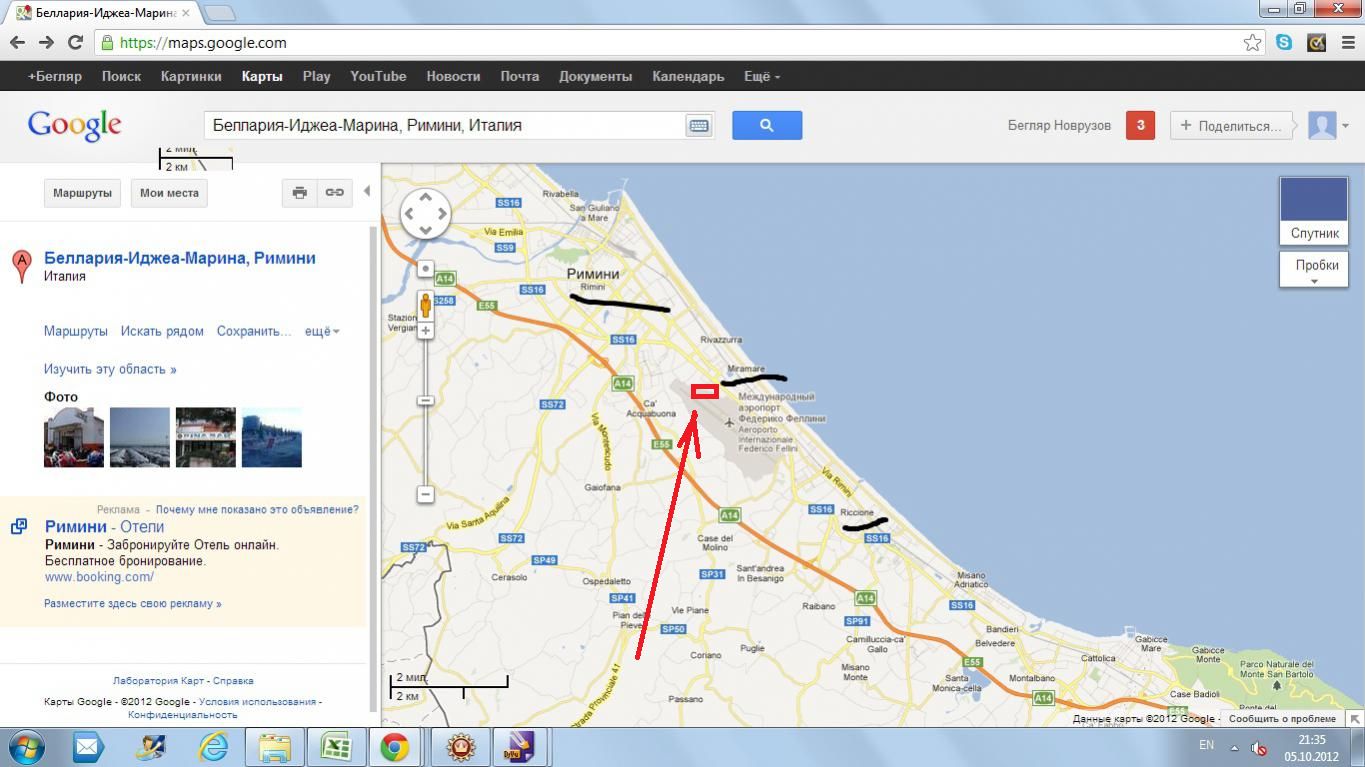This screenshot has width=1365, height=767.
Task: Select the Street View pegman
Action: click(425, 304)
